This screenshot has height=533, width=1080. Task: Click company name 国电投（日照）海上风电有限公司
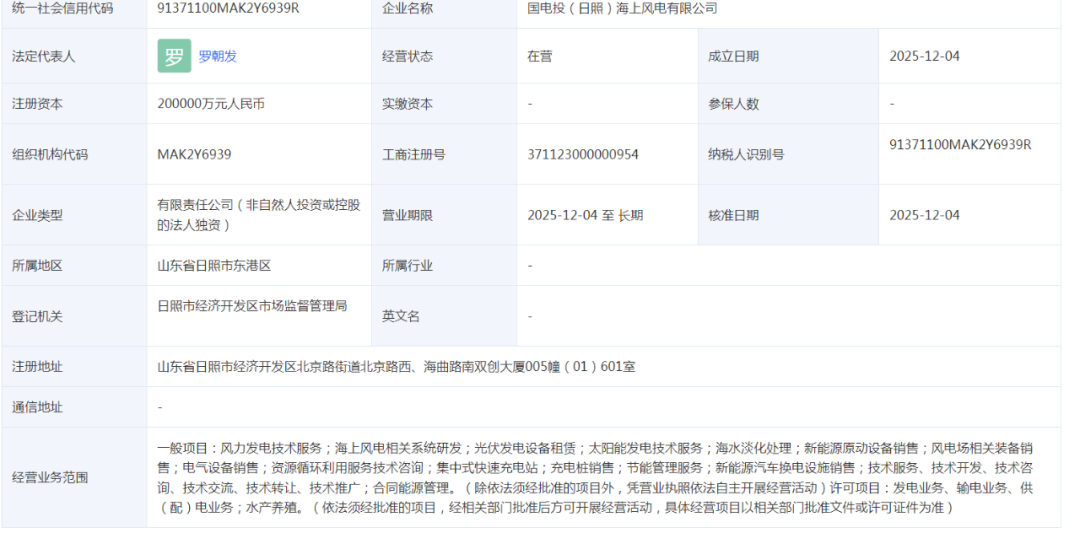[622, 8]
